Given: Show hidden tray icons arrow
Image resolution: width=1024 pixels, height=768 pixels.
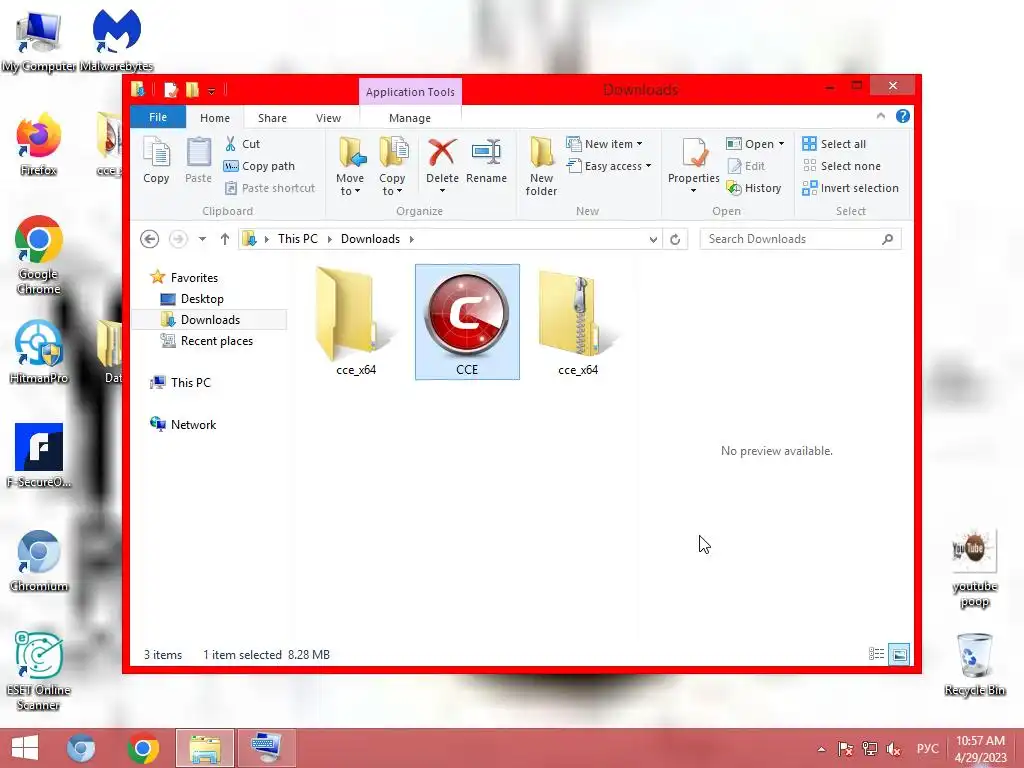Looking at the screenshot, I should pos(822,749).
